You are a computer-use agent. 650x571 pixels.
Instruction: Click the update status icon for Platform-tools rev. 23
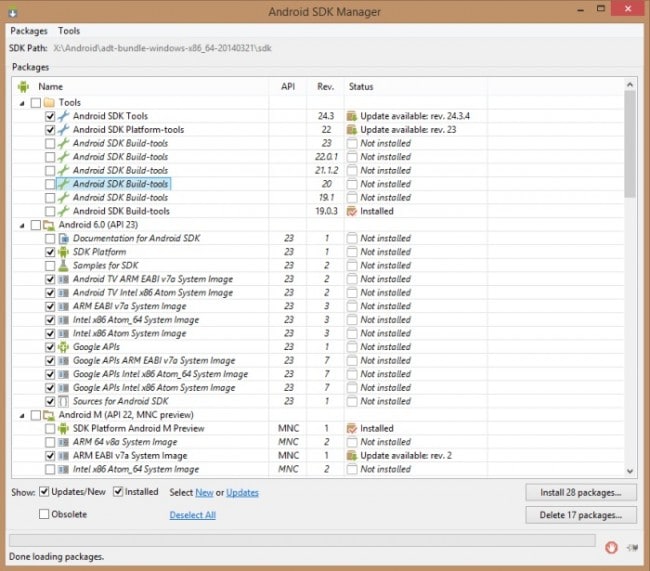[x=352, y=130]
